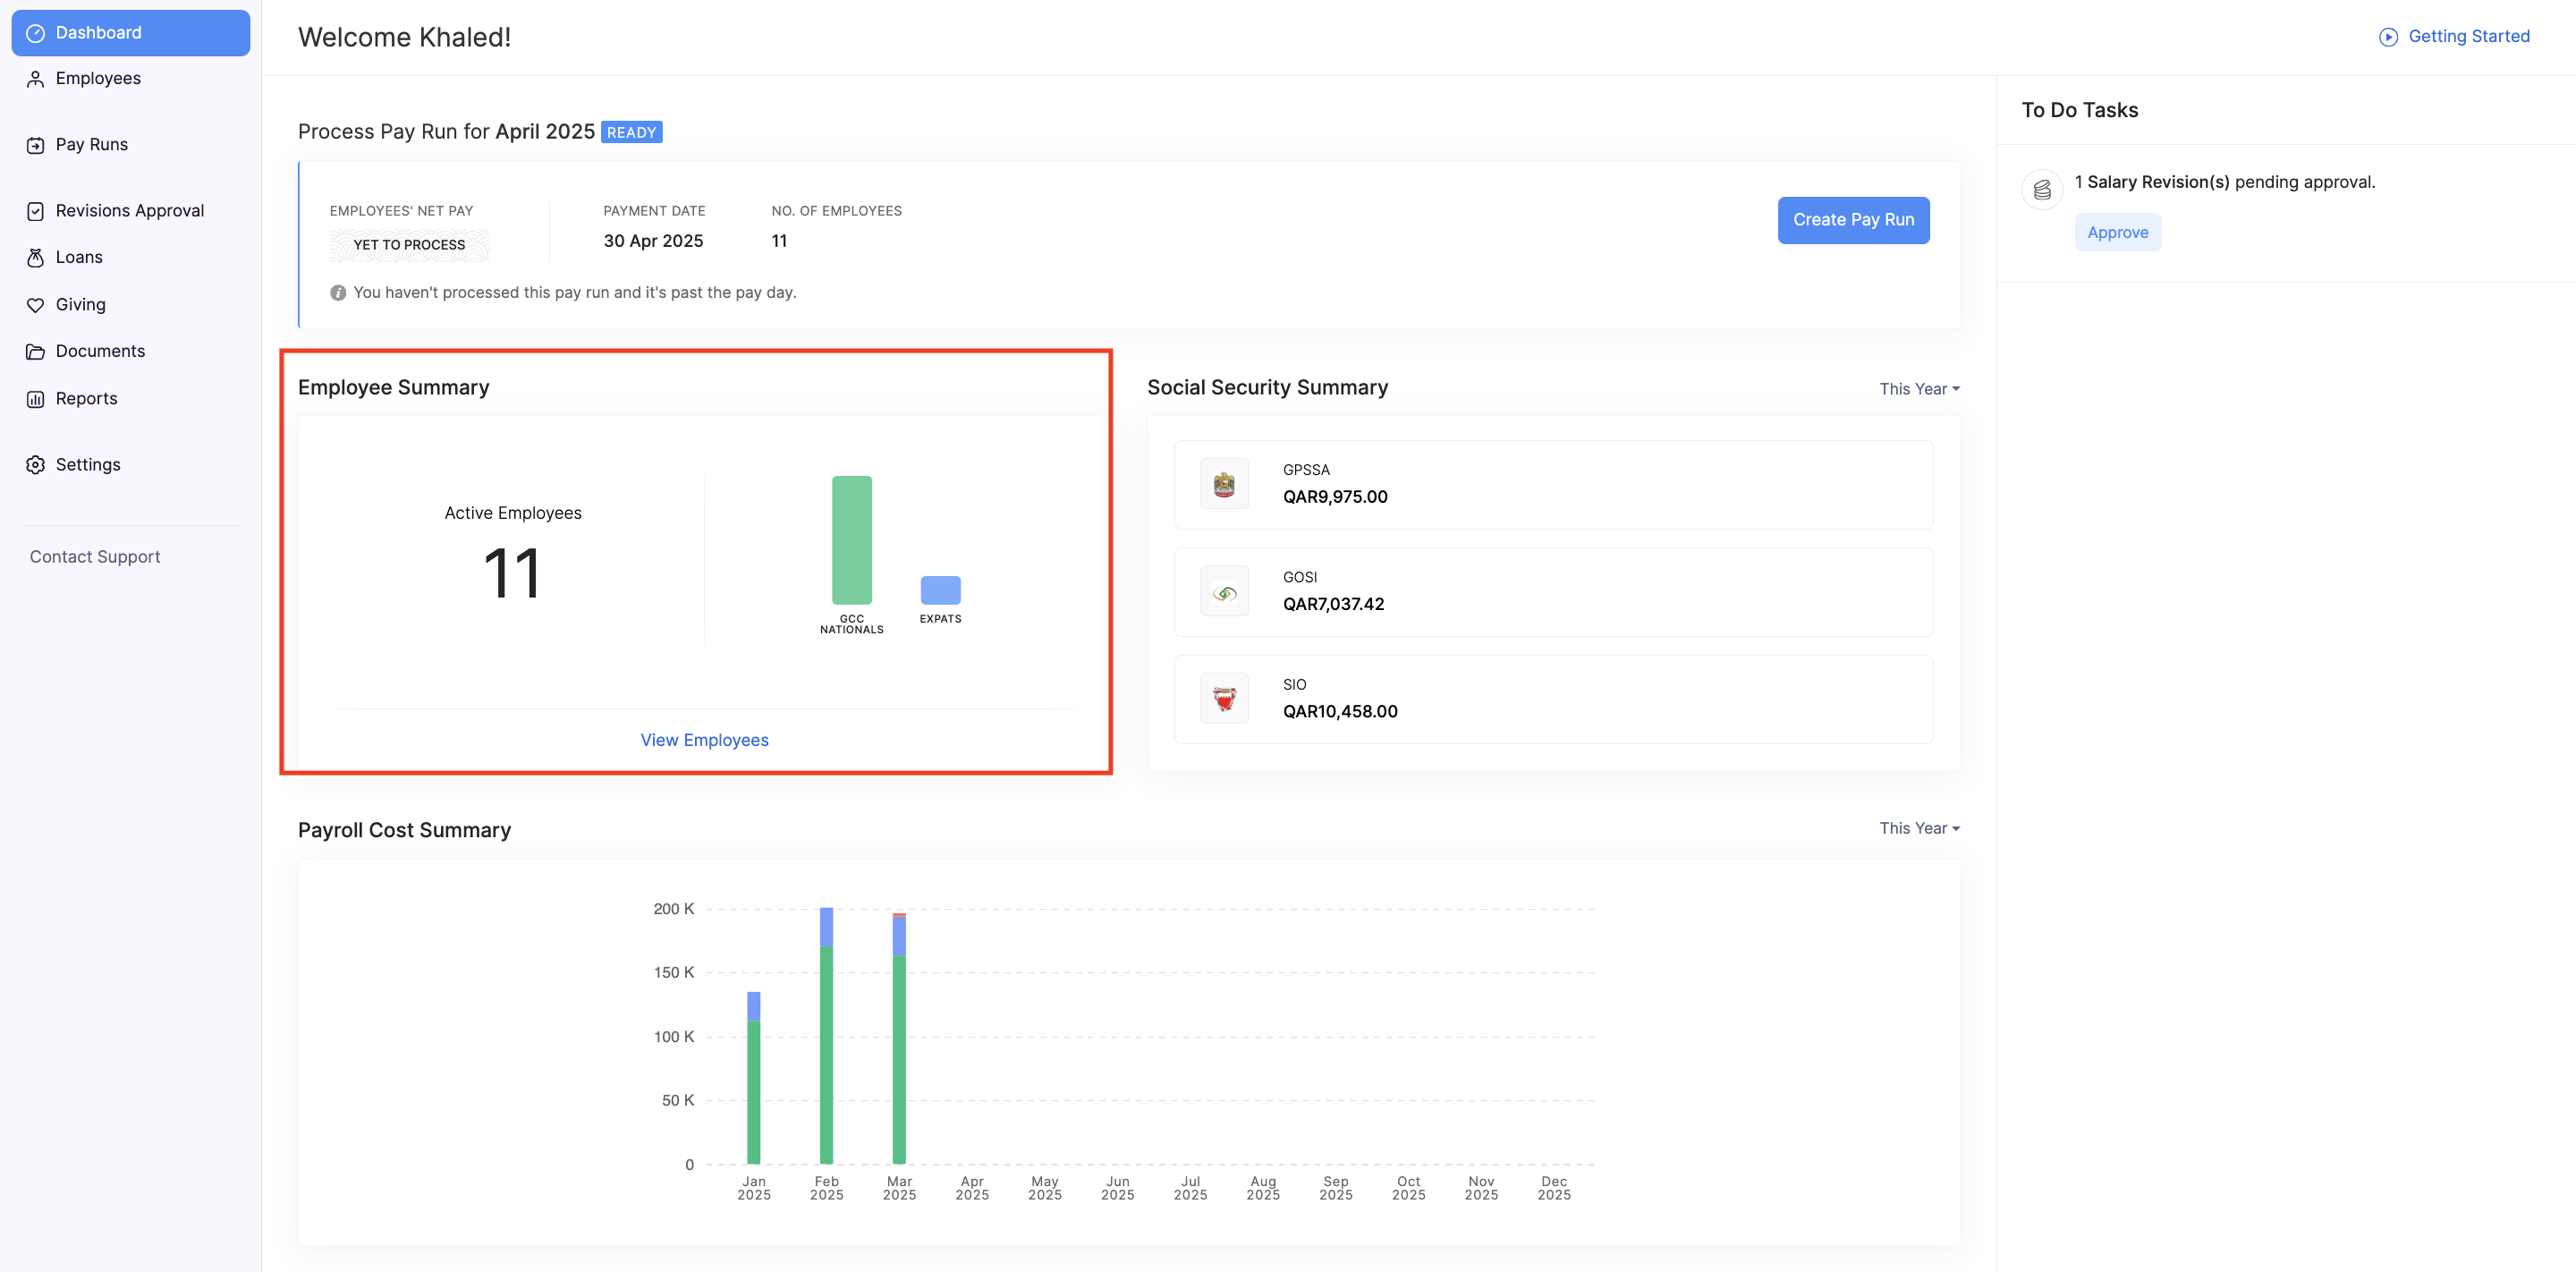This screenshot has height=1272, width=2576.
Task: Click the Pay Runs sidebar icon
Action: click(35, 145)
